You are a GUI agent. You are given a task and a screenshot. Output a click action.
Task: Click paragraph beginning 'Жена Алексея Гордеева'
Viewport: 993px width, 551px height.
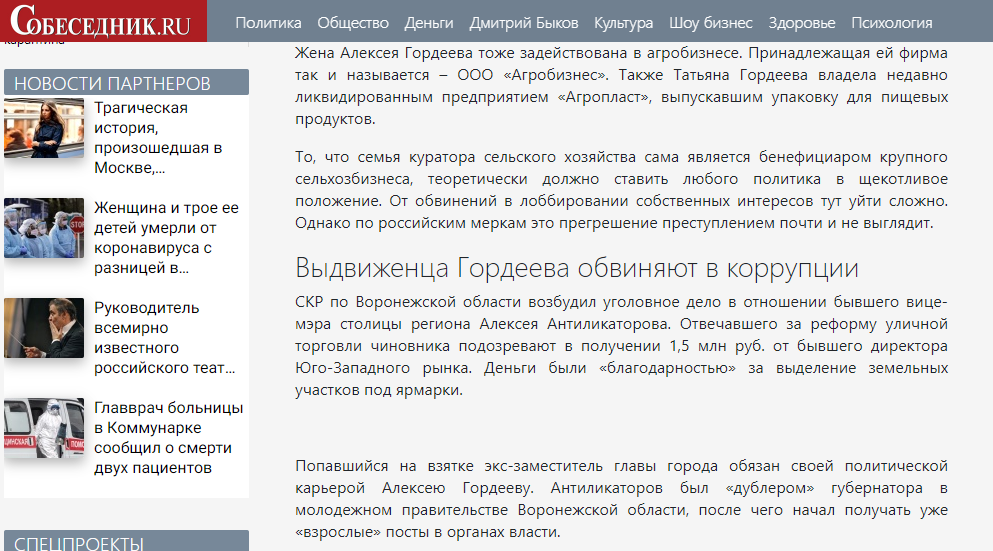click(621, 86)
